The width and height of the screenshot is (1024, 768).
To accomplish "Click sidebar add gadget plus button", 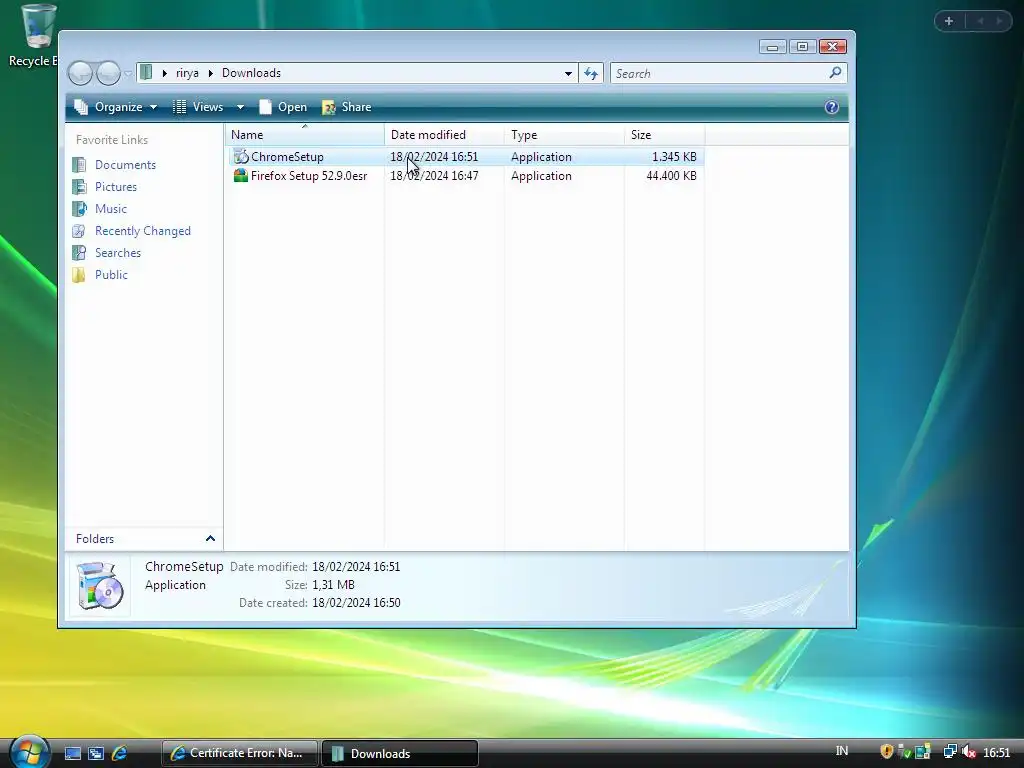I will click(949, 21).
